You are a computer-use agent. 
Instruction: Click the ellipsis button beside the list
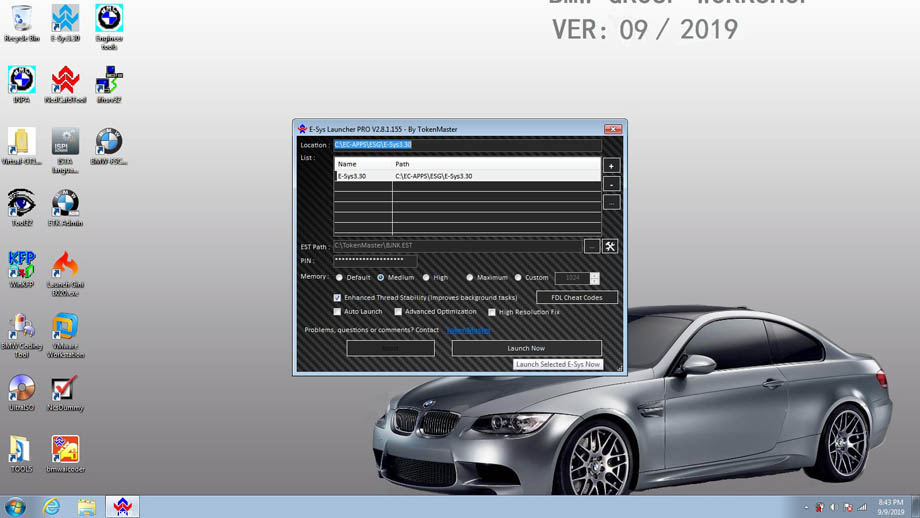[611, 202]
